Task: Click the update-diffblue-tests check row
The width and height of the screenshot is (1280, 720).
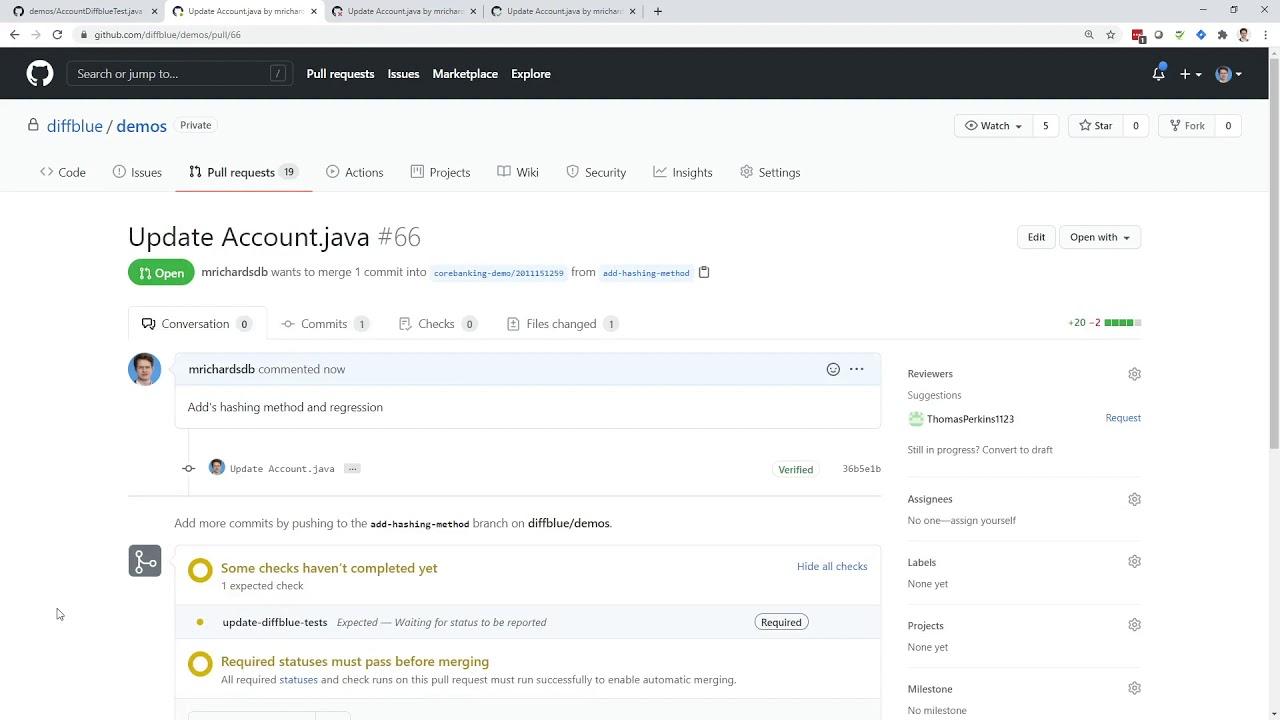Action: [528, 622]
